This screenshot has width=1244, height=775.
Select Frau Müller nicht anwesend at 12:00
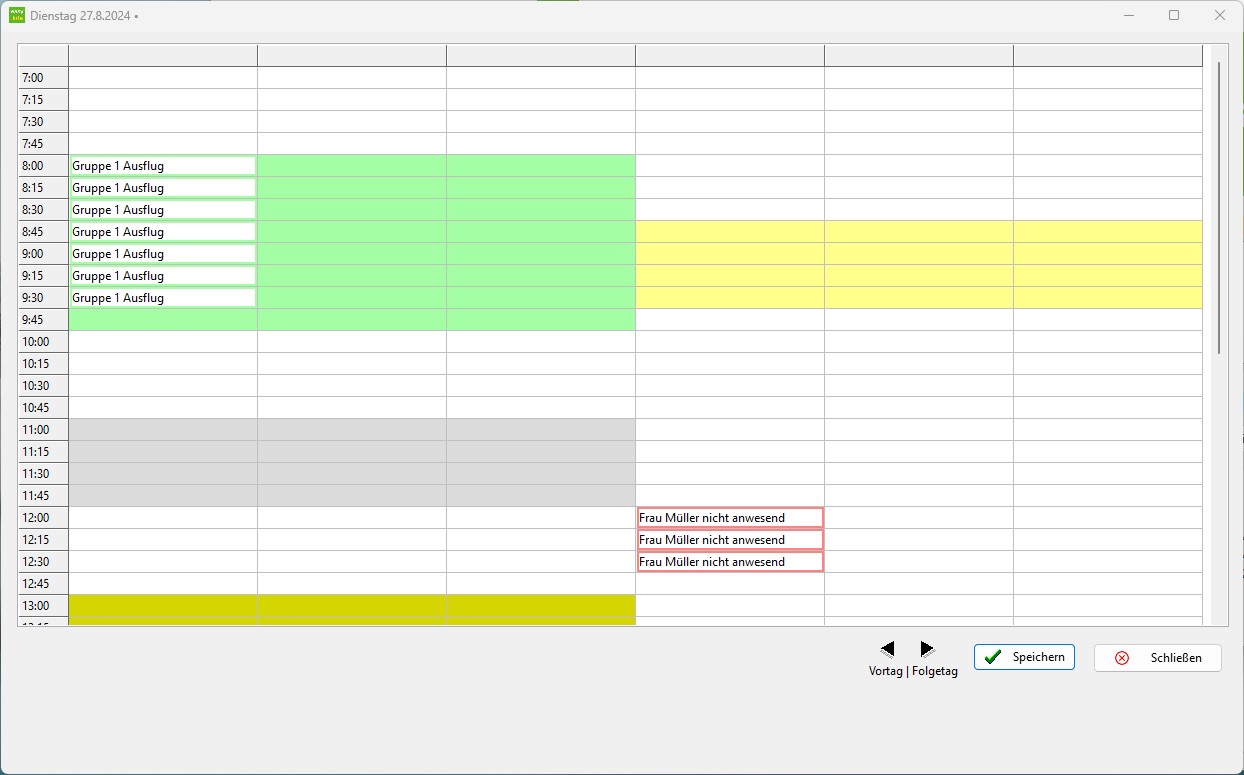click(730, 518)
